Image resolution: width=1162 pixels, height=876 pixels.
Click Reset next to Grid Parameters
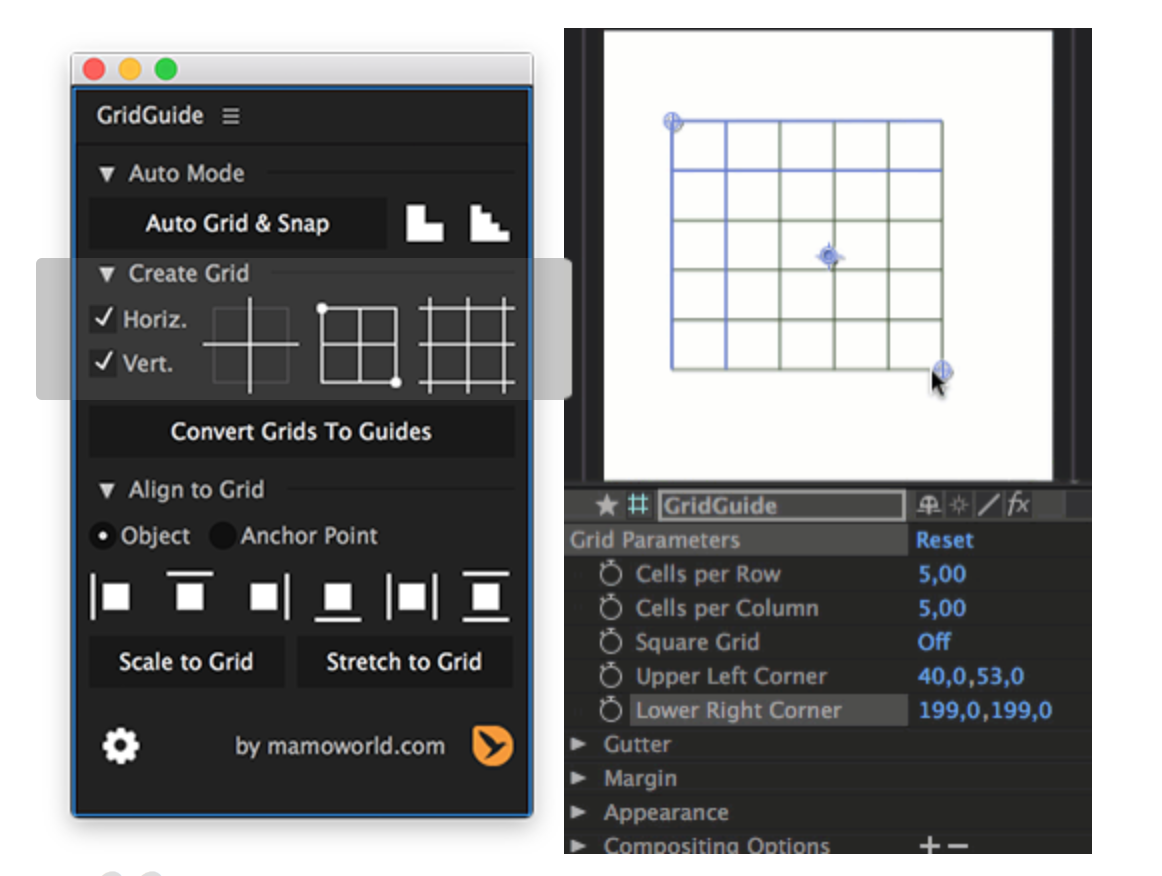click(944, 540)
